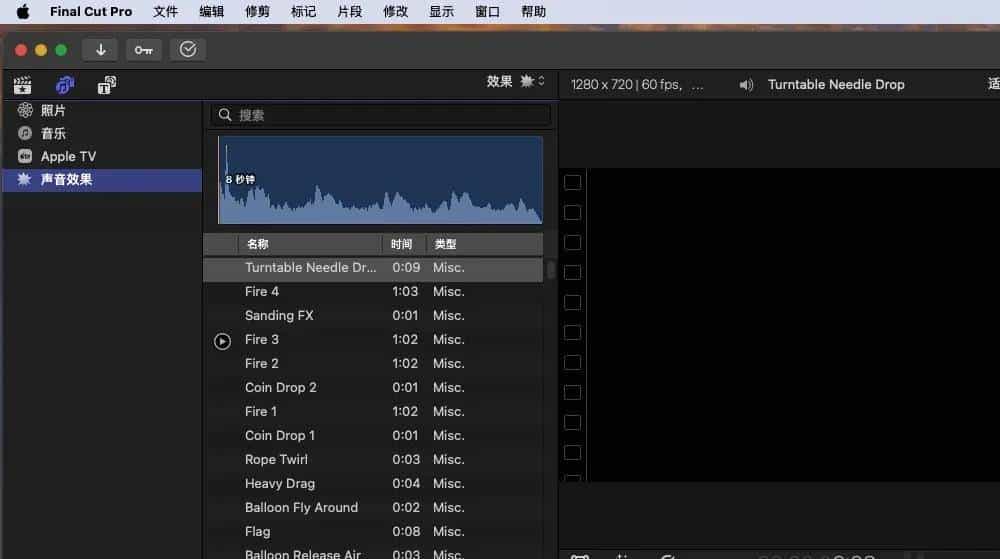1000x559 pixels.
Task: Select the Turntable Needle Drop row
Action: [x=373, y=268]
